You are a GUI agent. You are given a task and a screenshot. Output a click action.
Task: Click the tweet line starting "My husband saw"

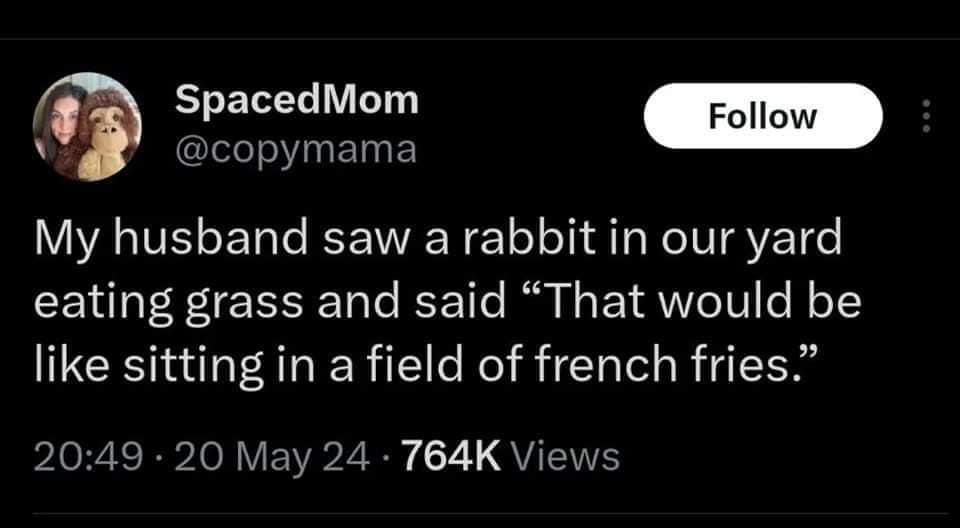pos(438,241)
